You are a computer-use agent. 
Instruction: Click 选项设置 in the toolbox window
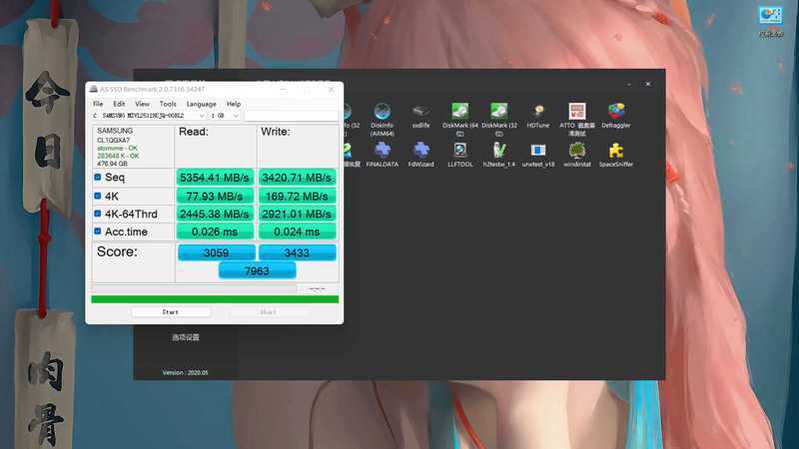click(x=185, y=337)
